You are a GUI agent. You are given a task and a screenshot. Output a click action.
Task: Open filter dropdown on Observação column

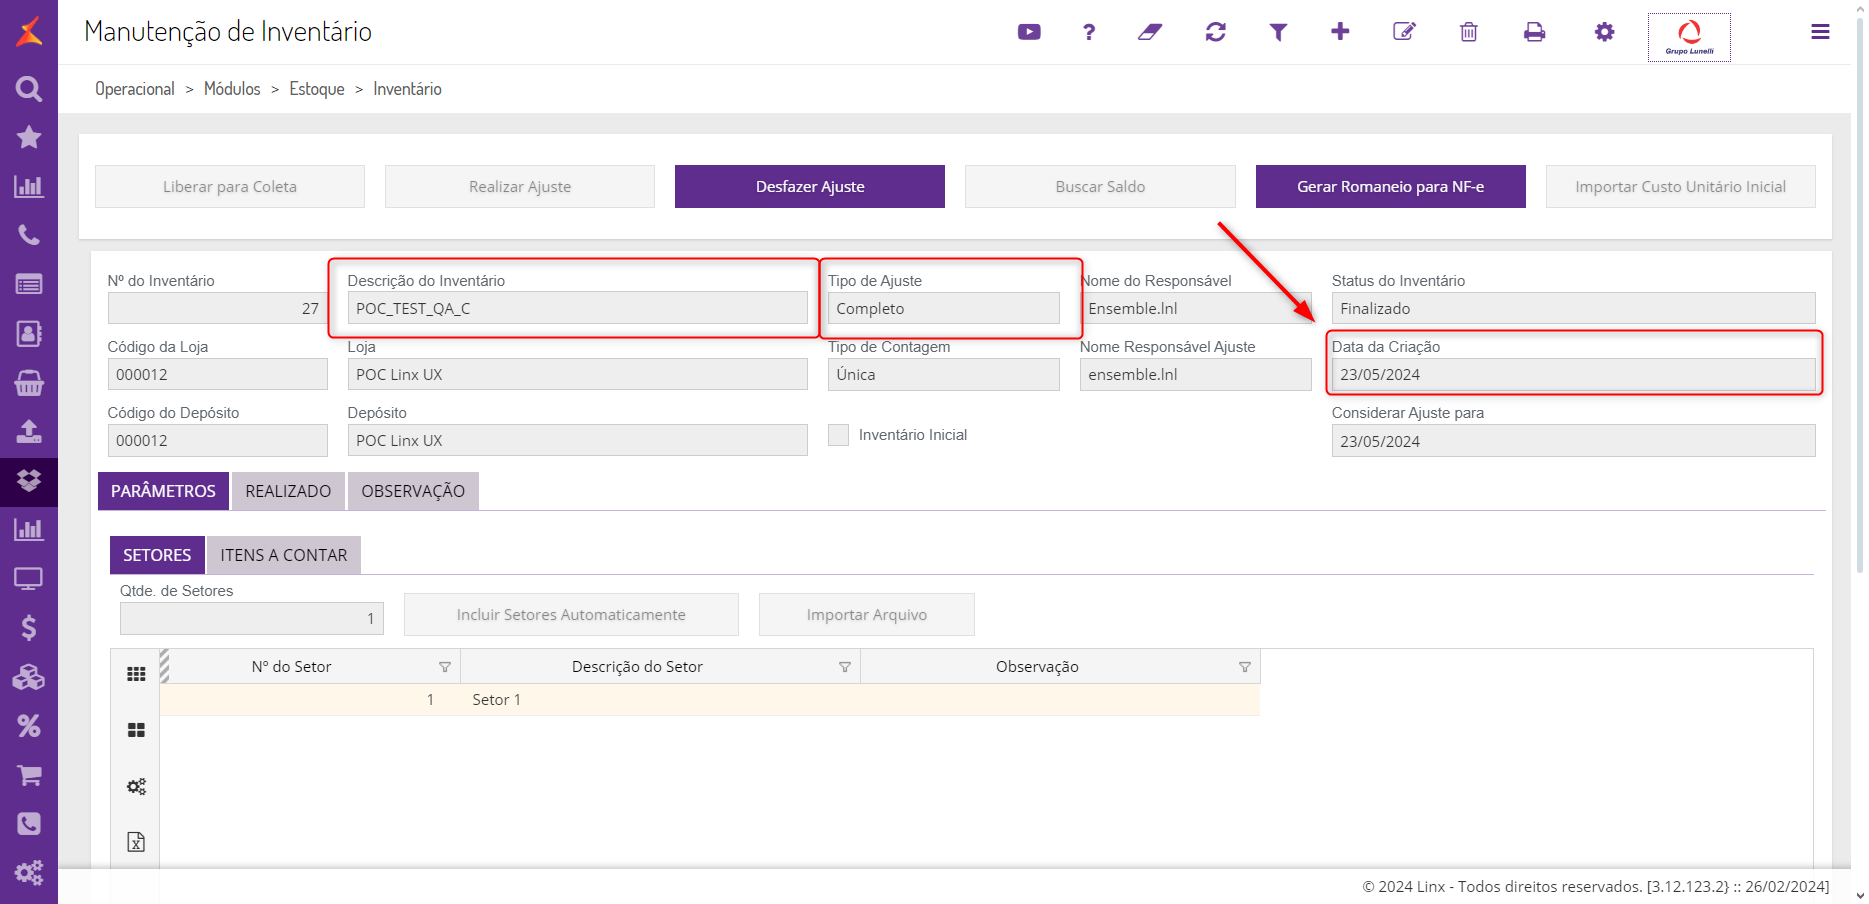tap(1245, 667)
